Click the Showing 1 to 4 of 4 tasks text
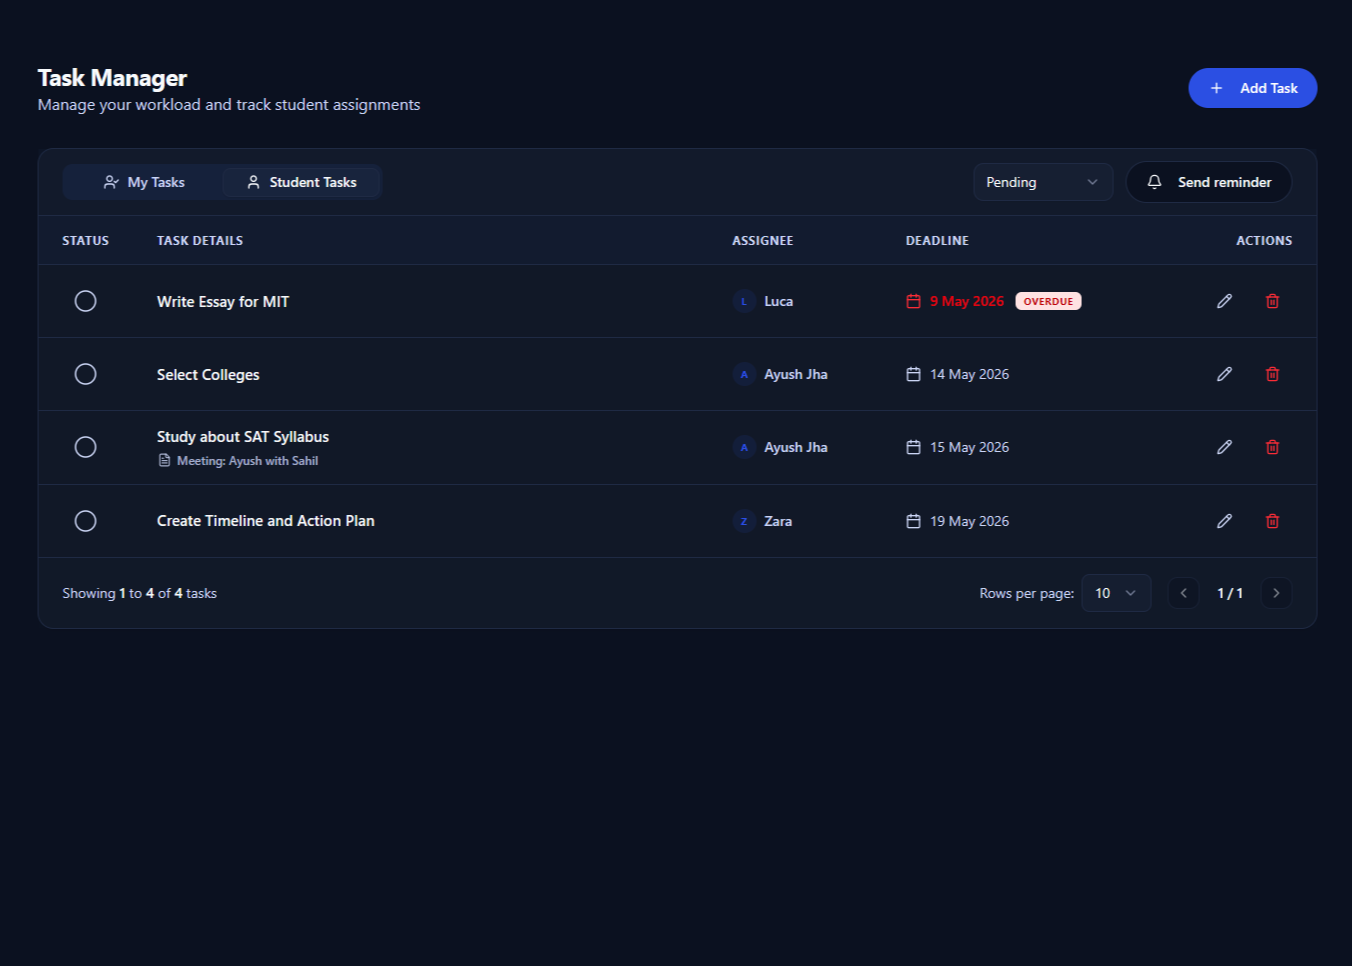1352x966 pixels. click(139, 593)
